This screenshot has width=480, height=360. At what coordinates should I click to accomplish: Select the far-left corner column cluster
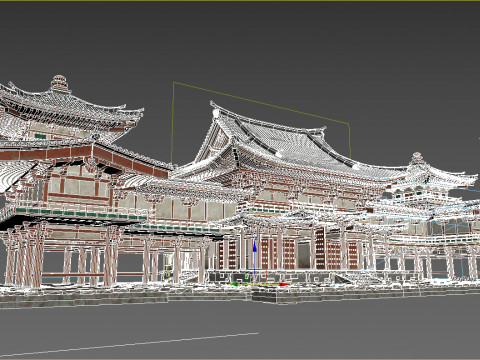point(25,256)
